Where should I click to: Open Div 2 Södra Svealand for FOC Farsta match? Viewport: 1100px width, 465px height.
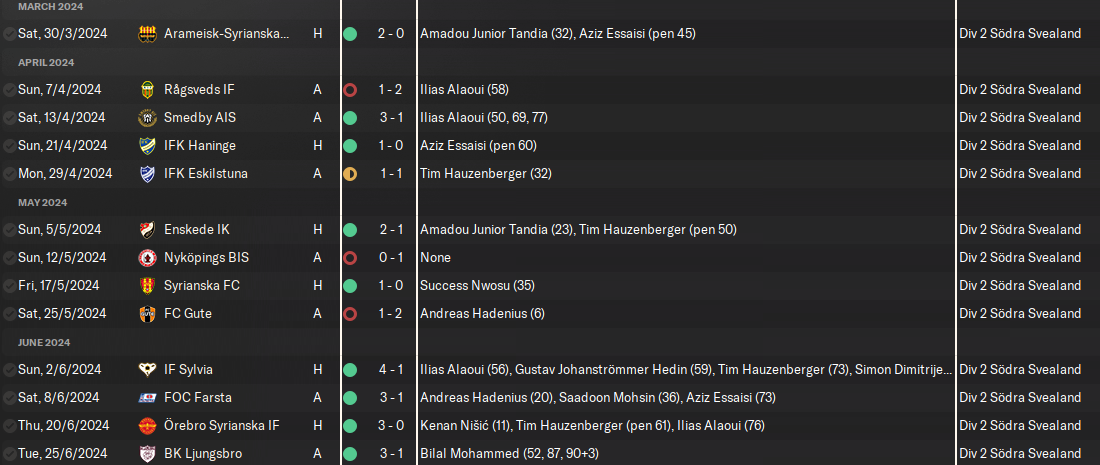coord(1019,397)
